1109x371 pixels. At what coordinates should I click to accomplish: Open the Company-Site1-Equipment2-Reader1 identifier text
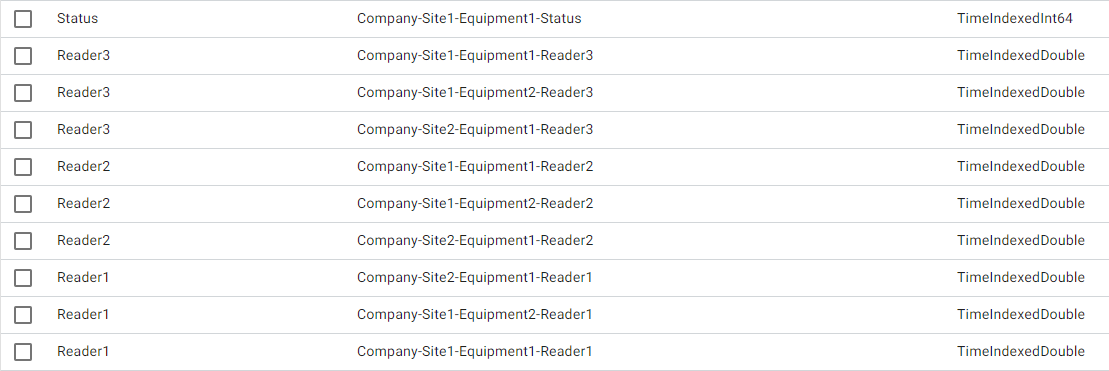[x=475, y=314]
